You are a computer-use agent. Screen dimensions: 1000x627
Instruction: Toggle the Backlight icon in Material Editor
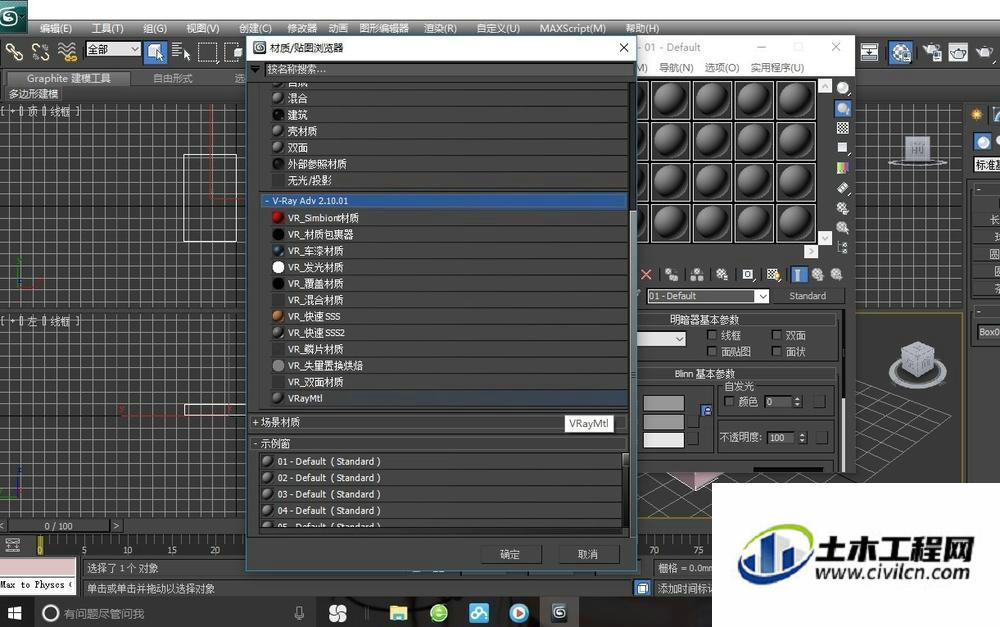tap(843, 108)
